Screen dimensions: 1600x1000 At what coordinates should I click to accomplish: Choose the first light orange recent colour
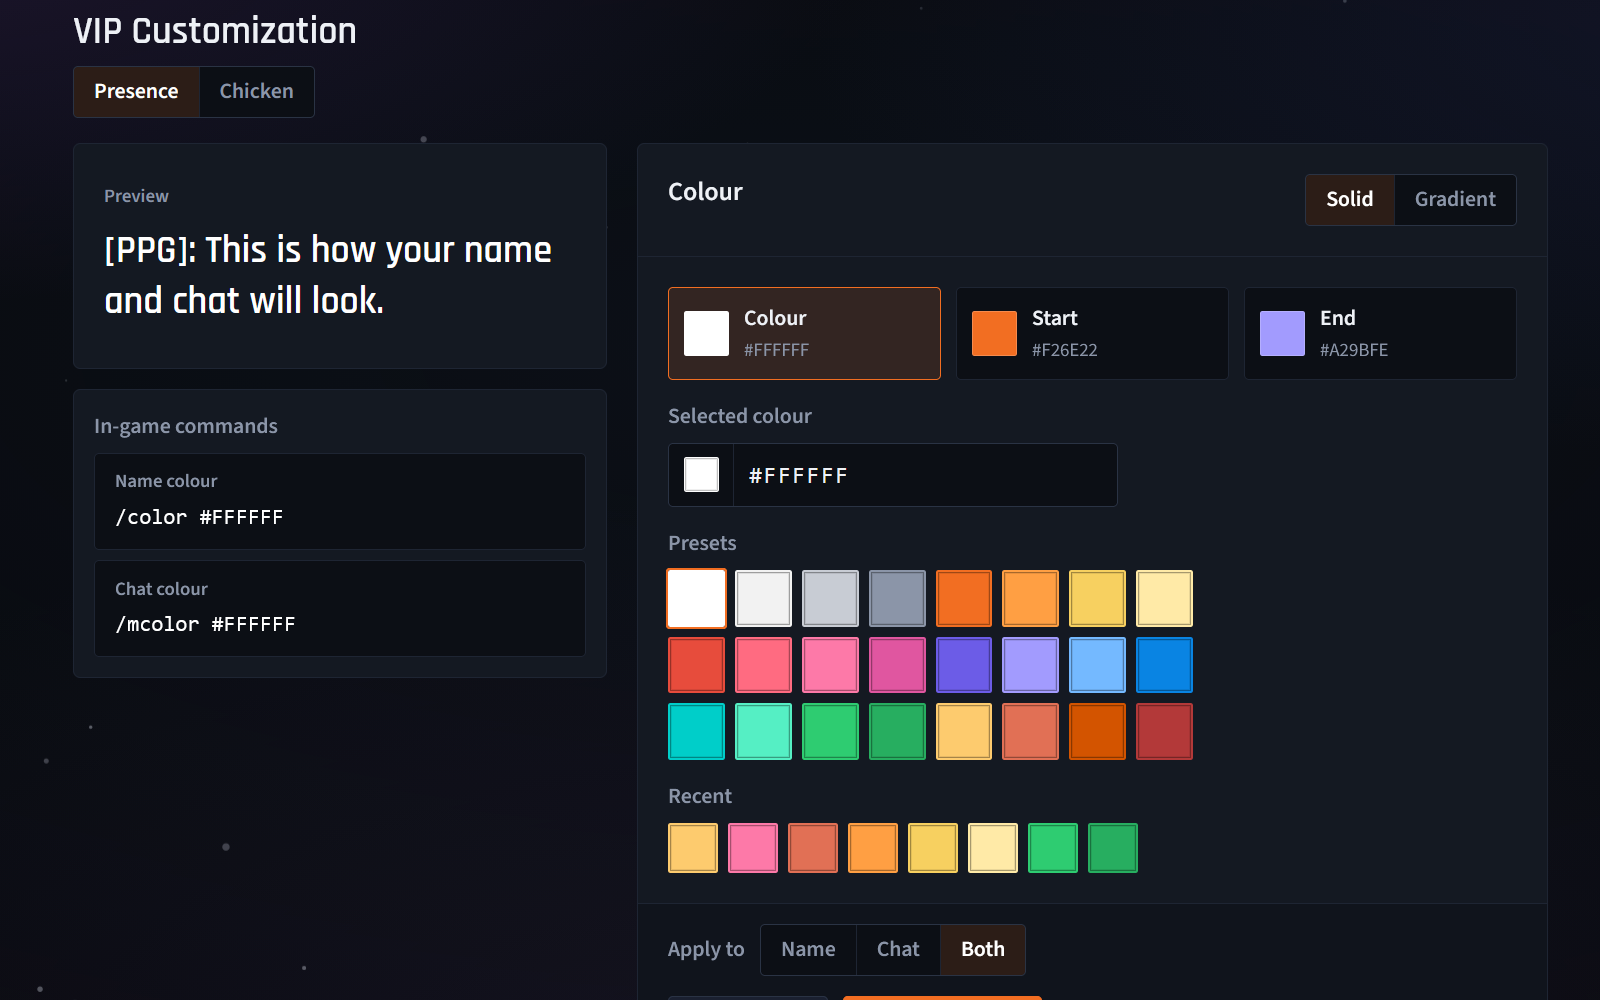tap(693, 848)
